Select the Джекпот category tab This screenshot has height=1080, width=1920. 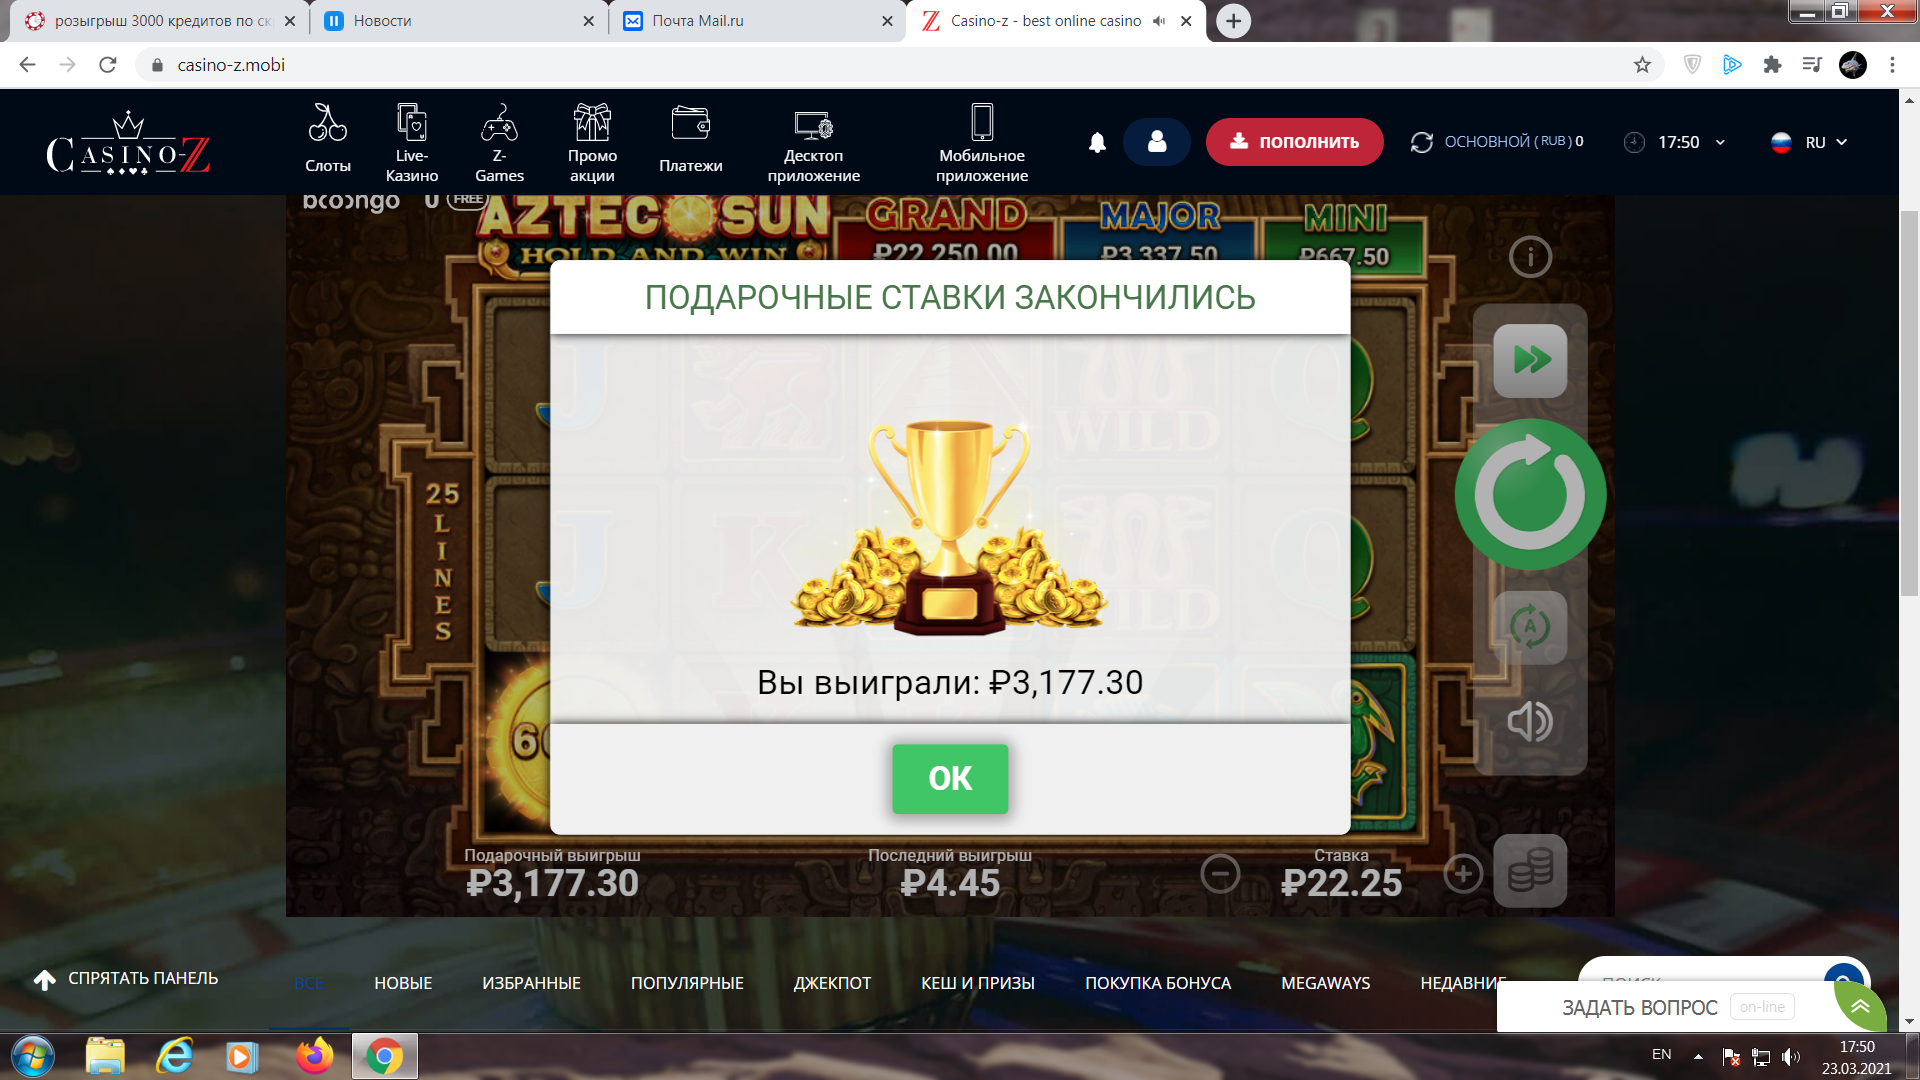coord(832,983)
